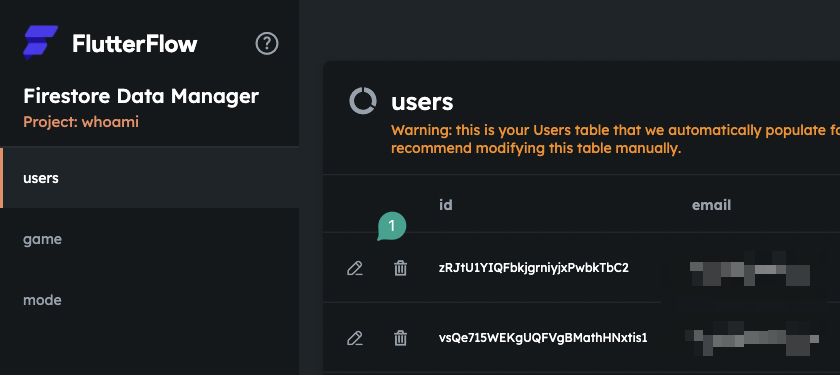The width and height of the screenshot is (840, 375).
Task: Delete the zRJtU1YIQFbkjgrniyjxPwbkTbC2 user row
Action: pos(400,268)
